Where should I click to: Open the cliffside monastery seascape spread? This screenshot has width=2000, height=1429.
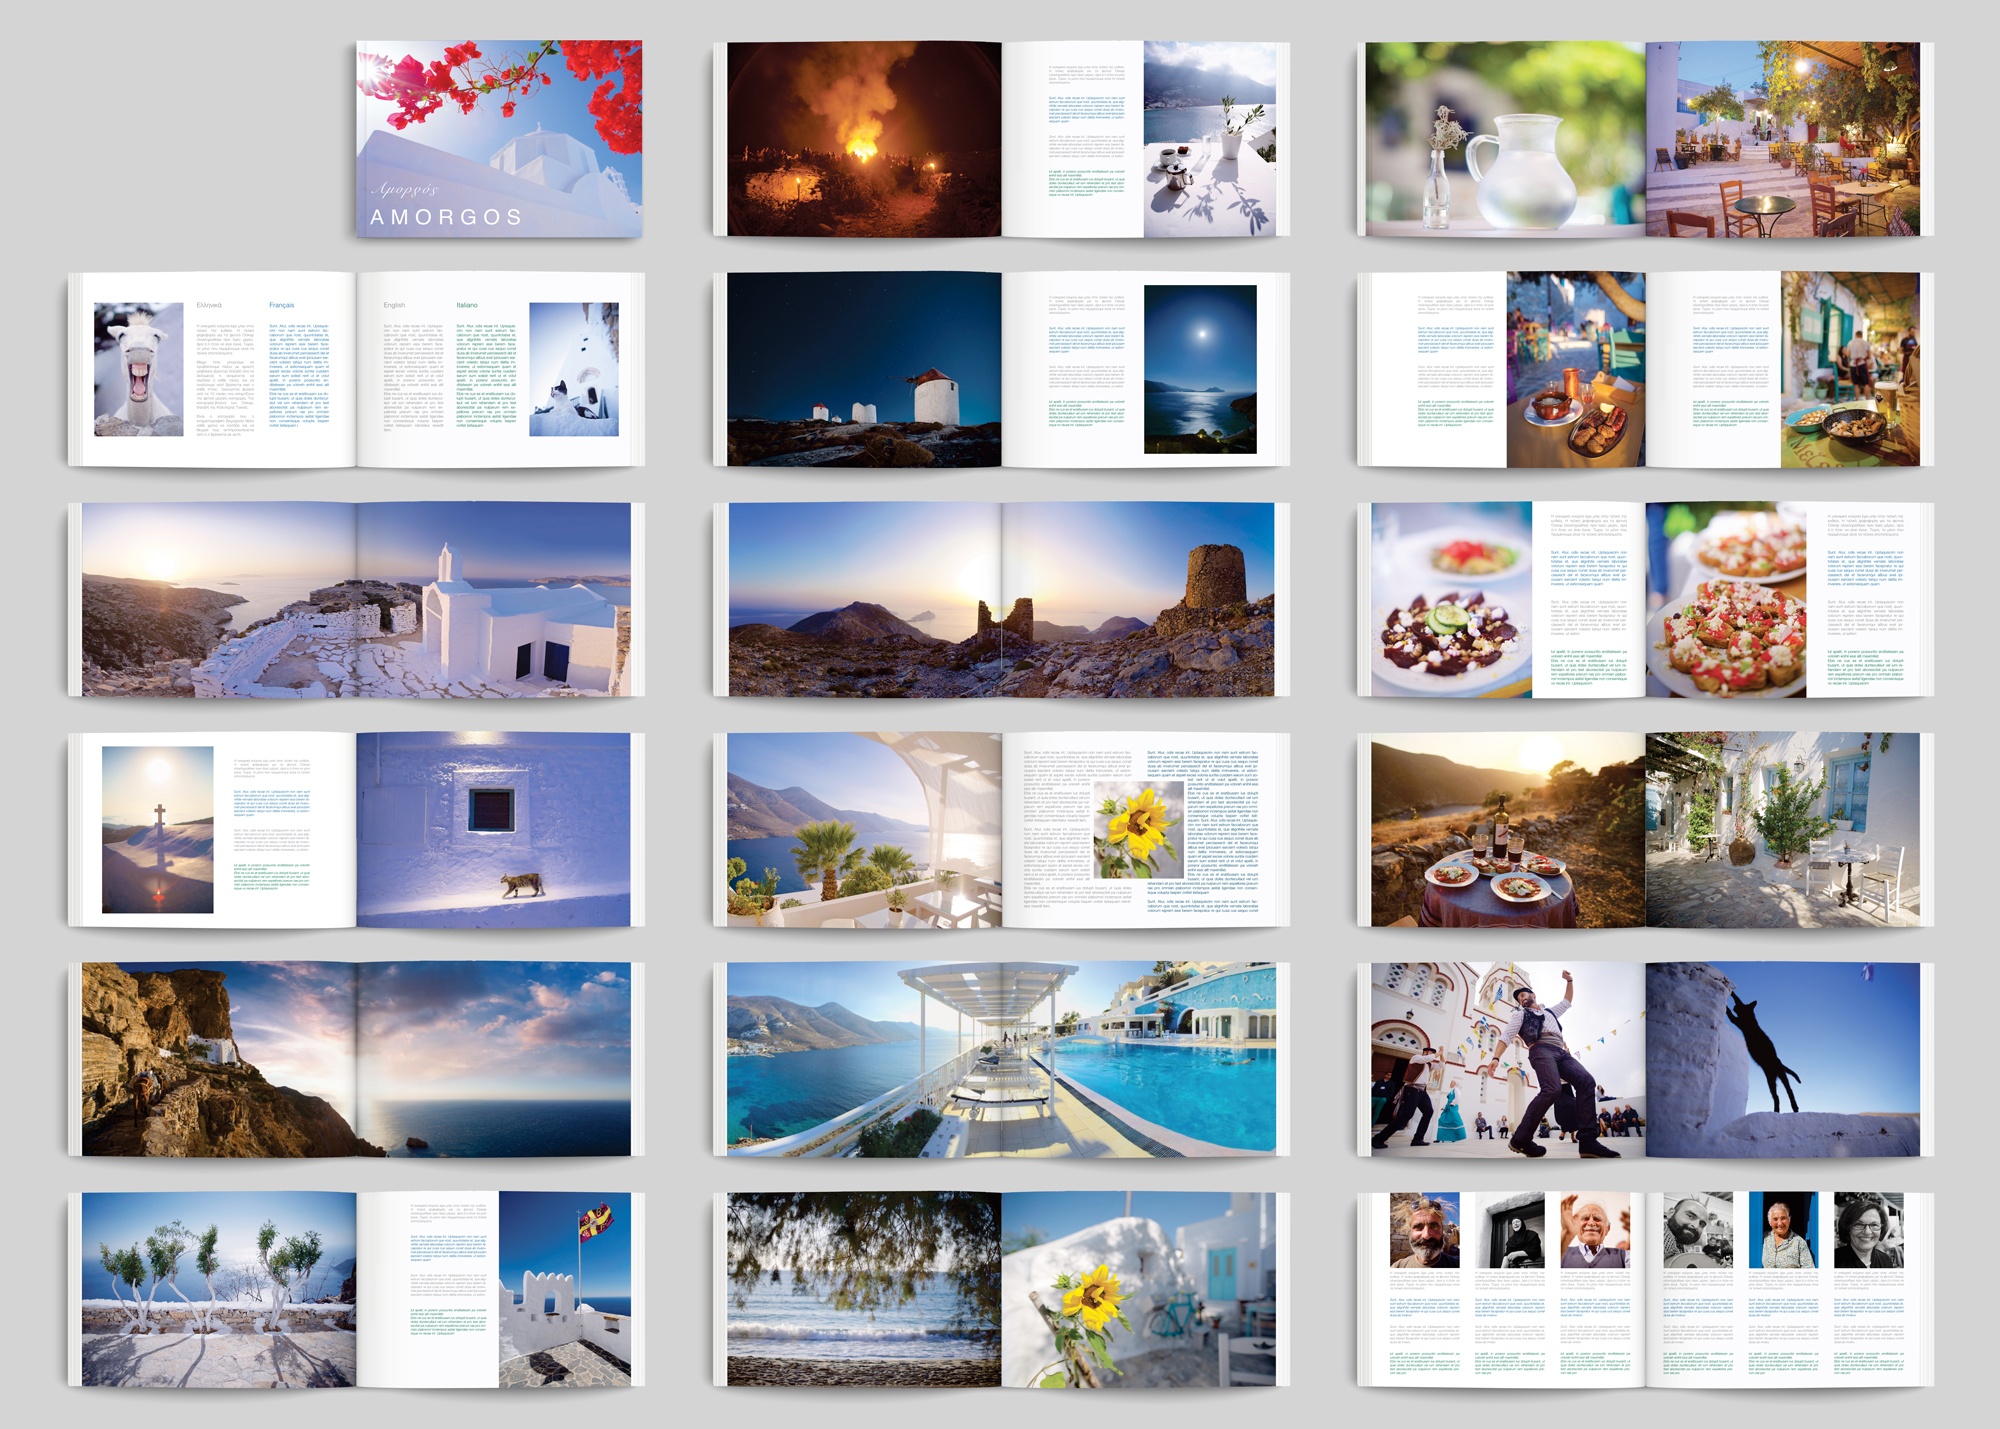tap(356, 1059)
